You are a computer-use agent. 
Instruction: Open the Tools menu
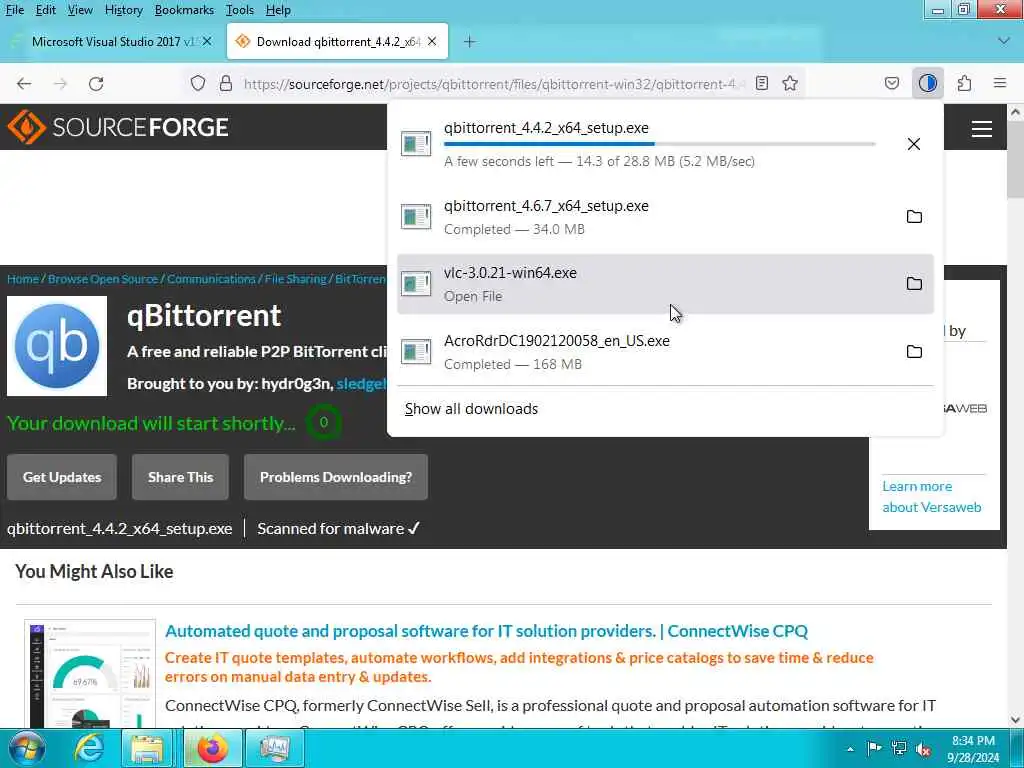click(240, 10)
